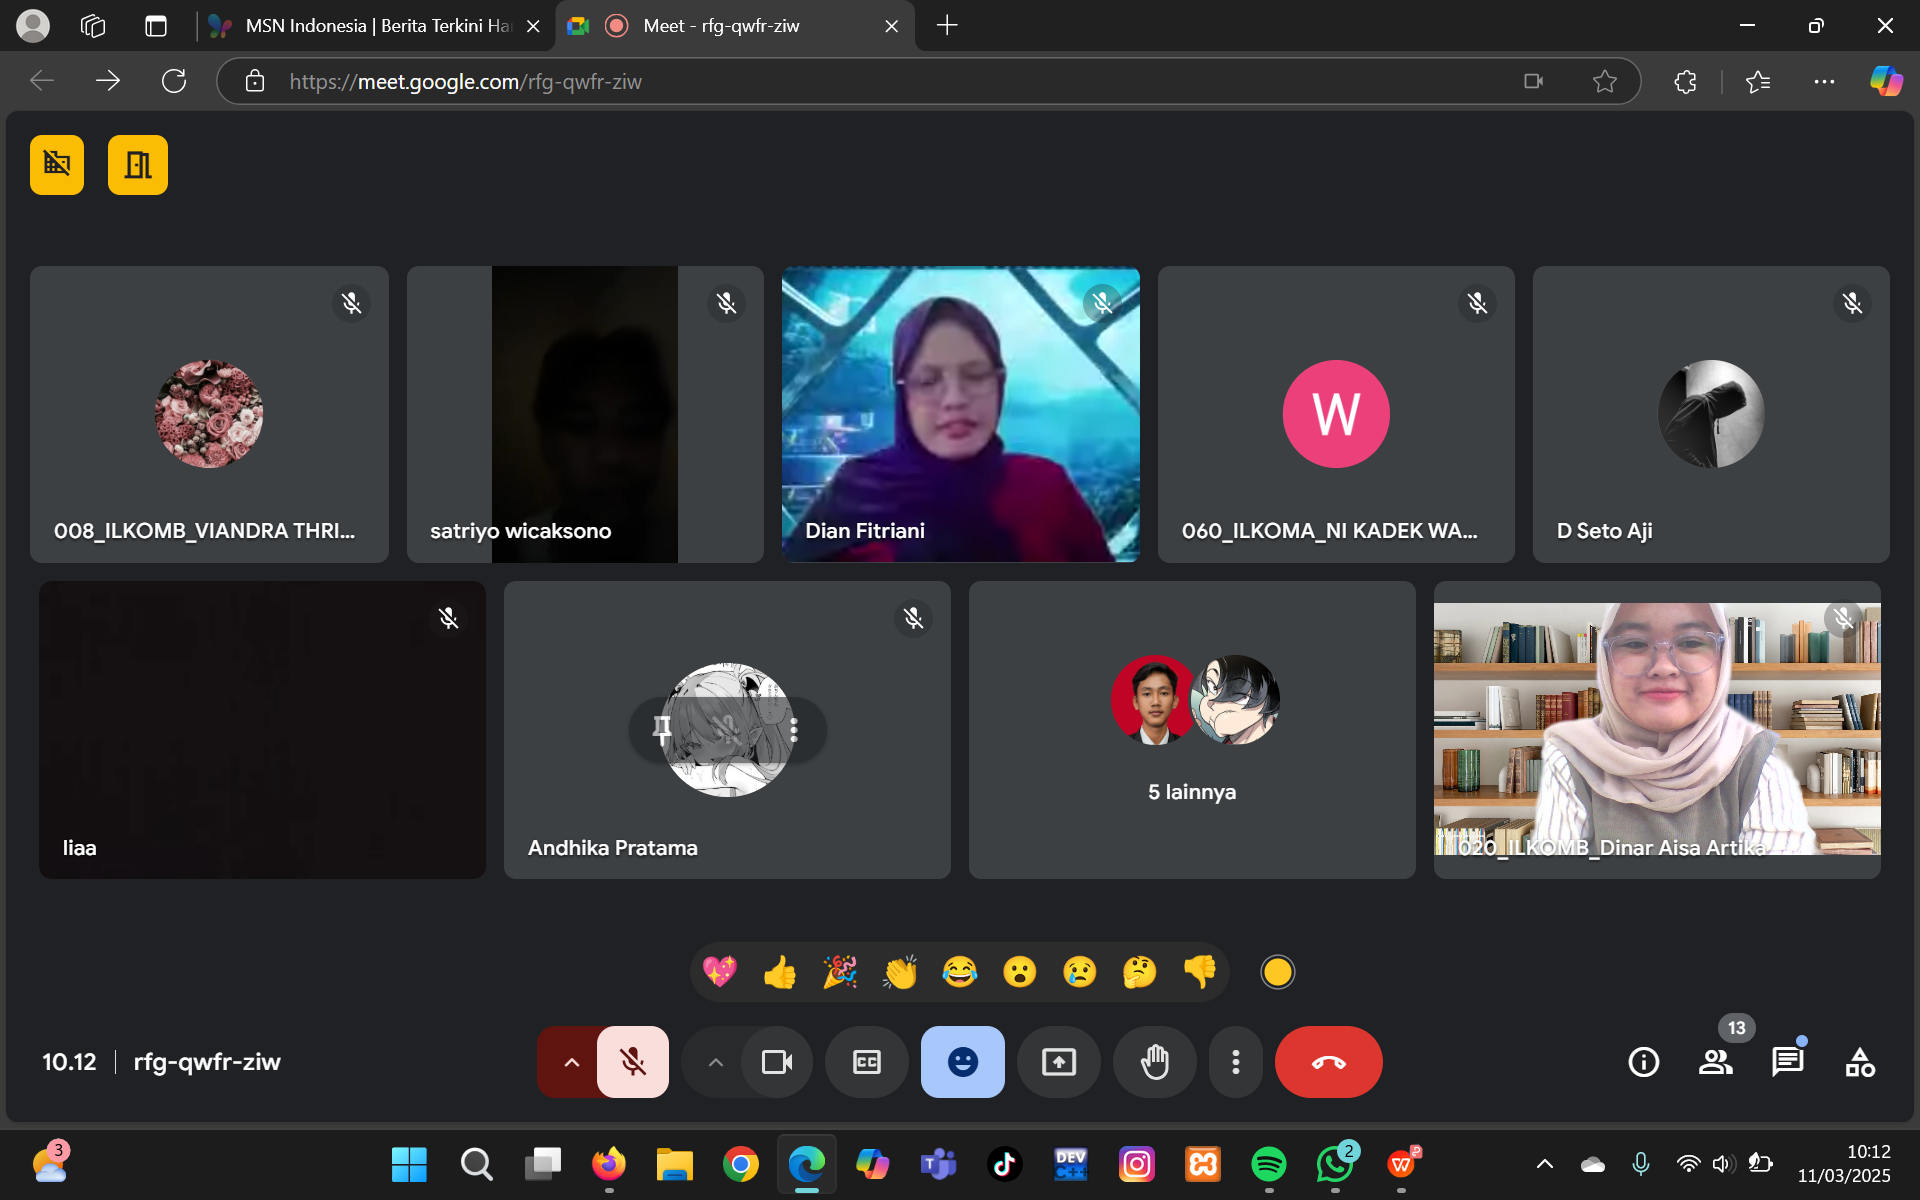Open the activities shapes icon
Viewport: 1920px width, 1200px height.
(x=1860, y=1062)
